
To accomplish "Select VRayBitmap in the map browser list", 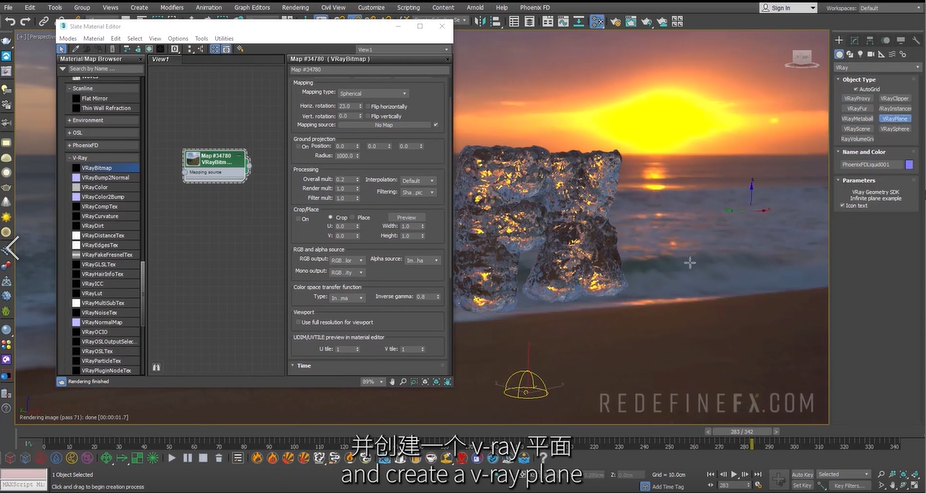I will click(105, 168).
